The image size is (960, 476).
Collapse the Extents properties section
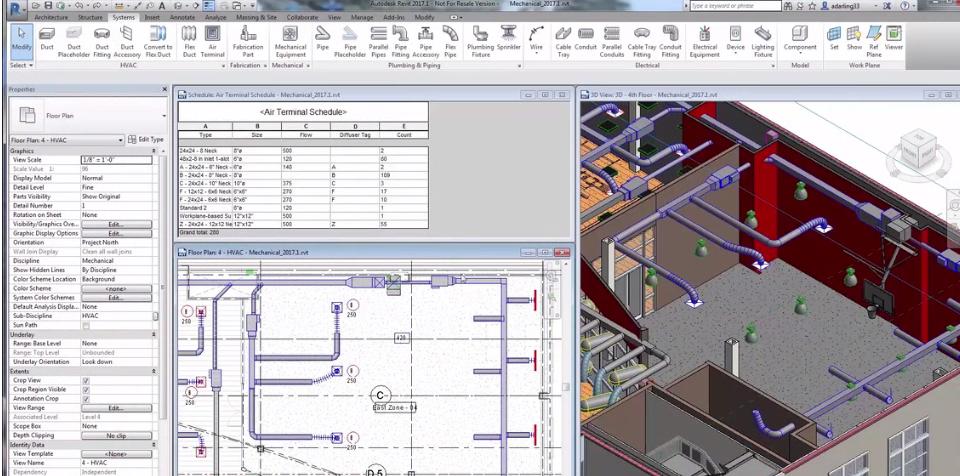pos(154,371)
